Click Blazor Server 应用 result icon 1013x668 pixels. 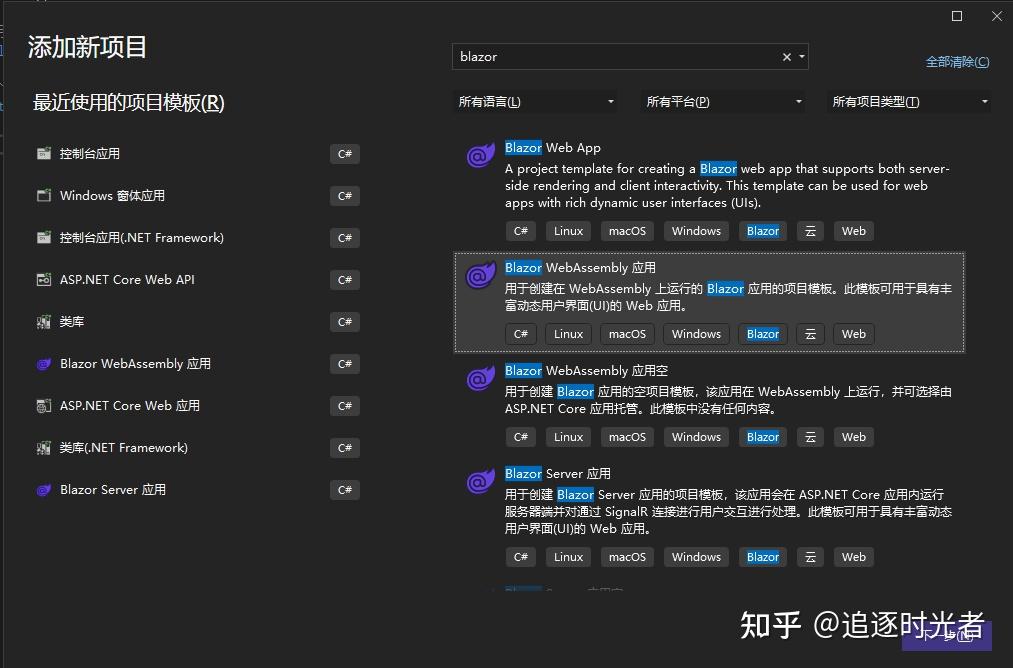coord(481,481)
